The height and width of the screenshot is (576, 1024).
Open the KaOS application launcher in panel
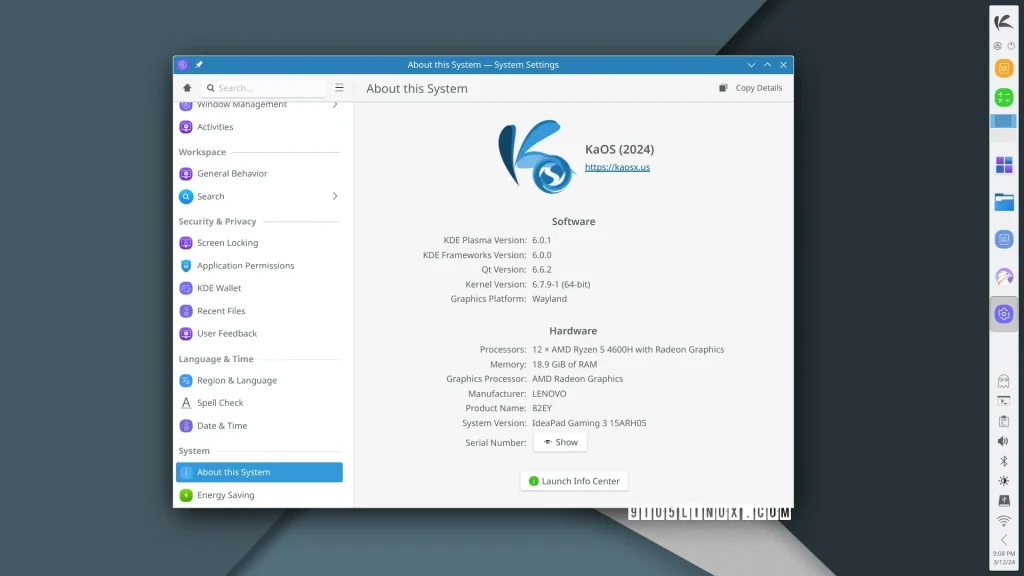(x=1003, y=22)
